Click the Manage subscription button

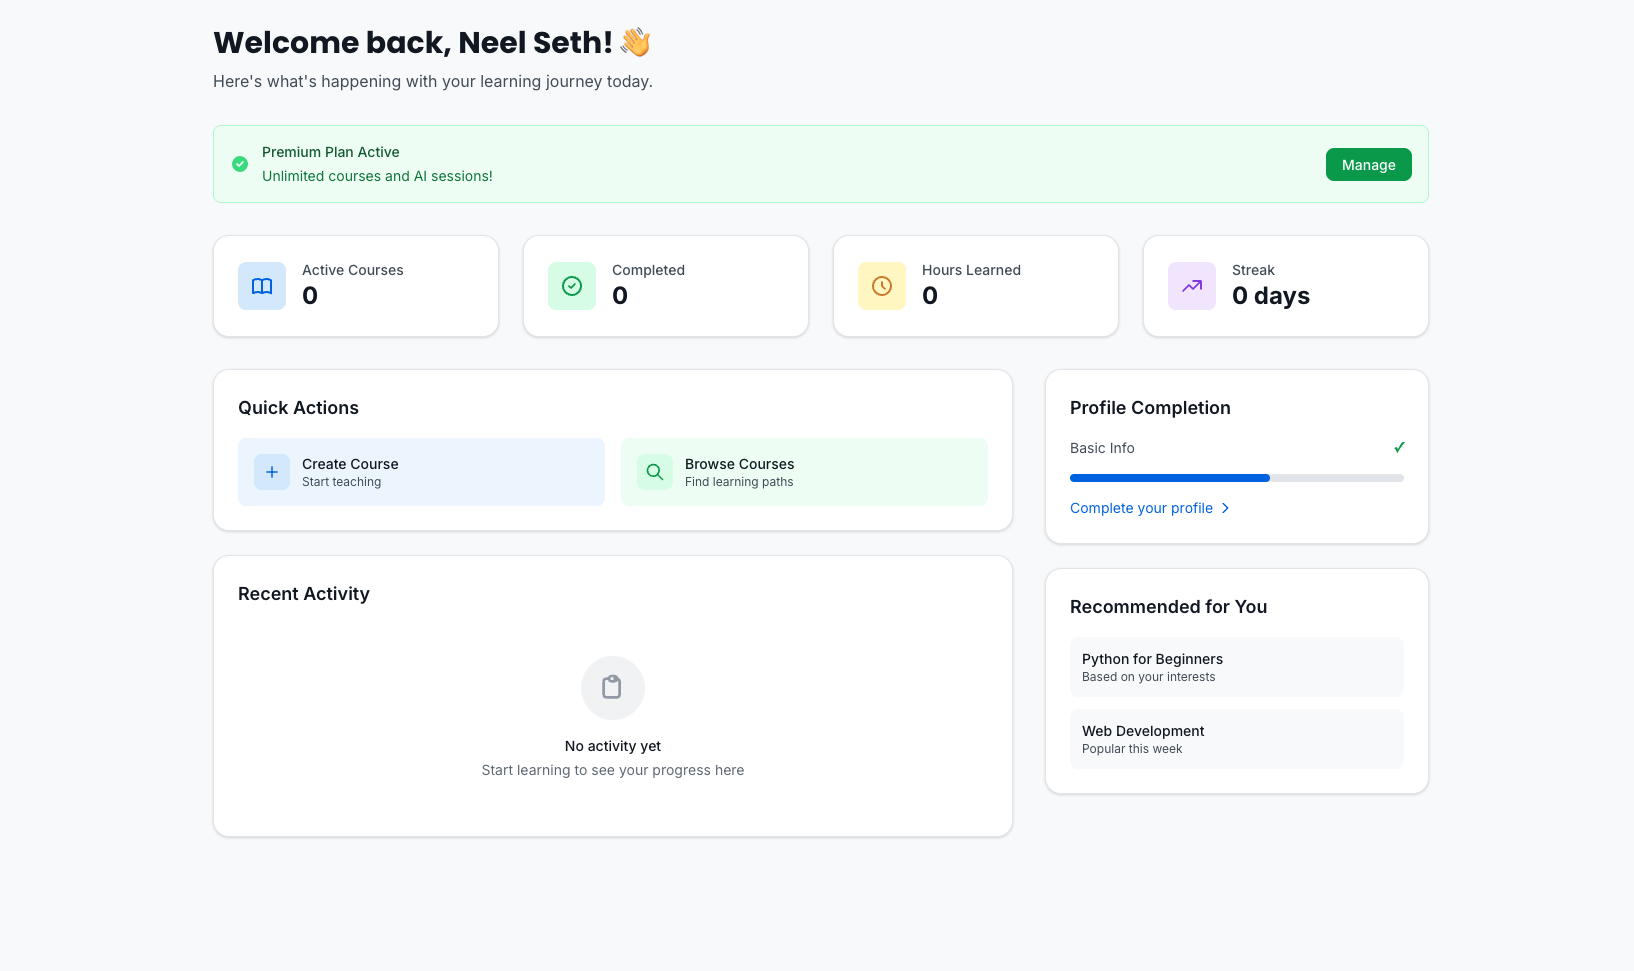[1368, 165]
